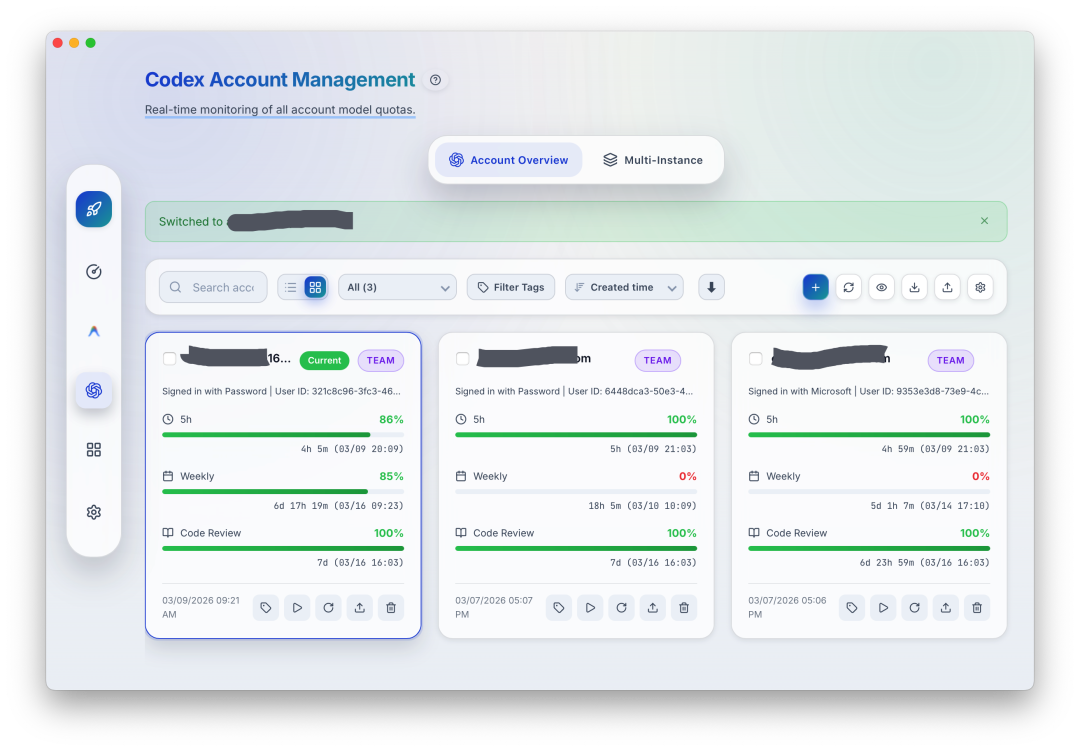This screenshot has width=1080, height=751.
Task: Click 'Signed in with Microsoft' text
Action: click(x=800, y=391)
